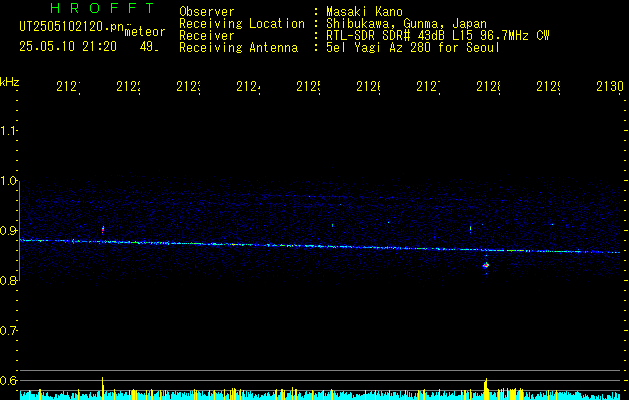Click the Observer field label

pos(207,12)
